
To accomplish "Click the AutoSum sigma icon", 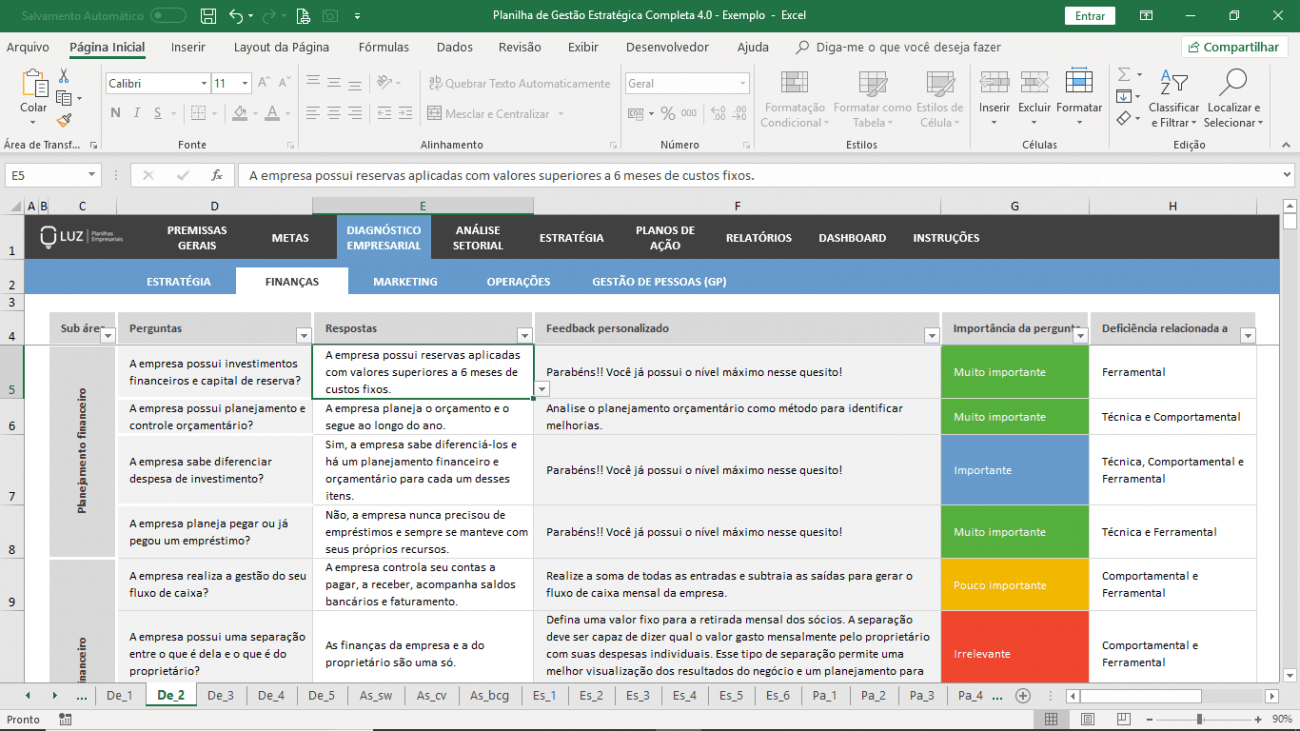I will 1123,75.
